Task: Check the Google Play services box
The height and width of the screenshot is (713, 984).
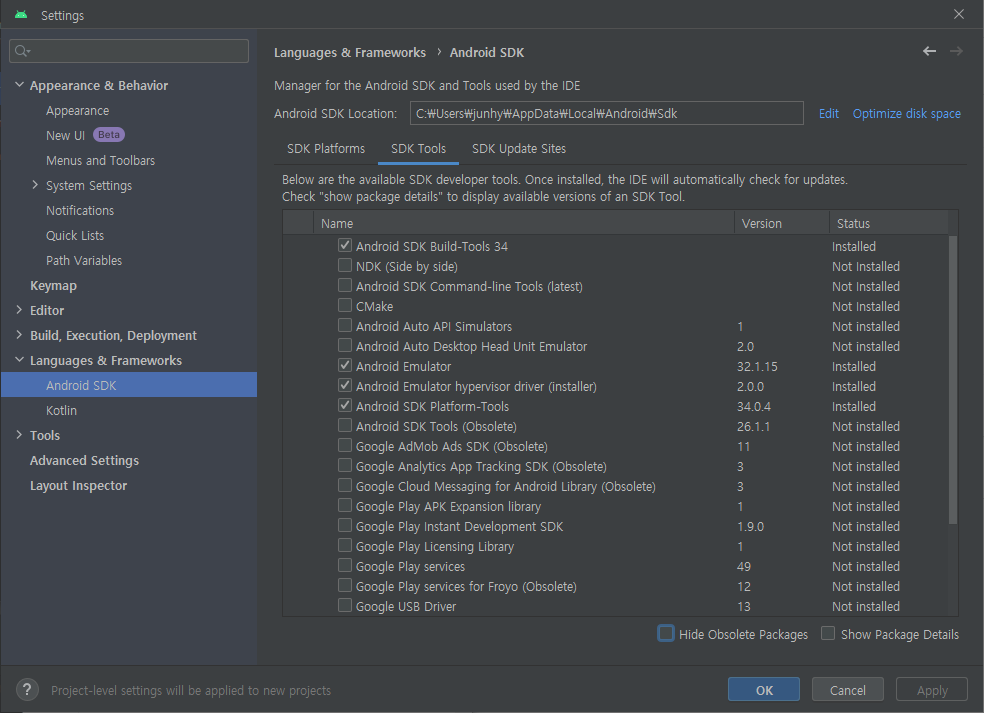Action: click(x=345, y=565)
